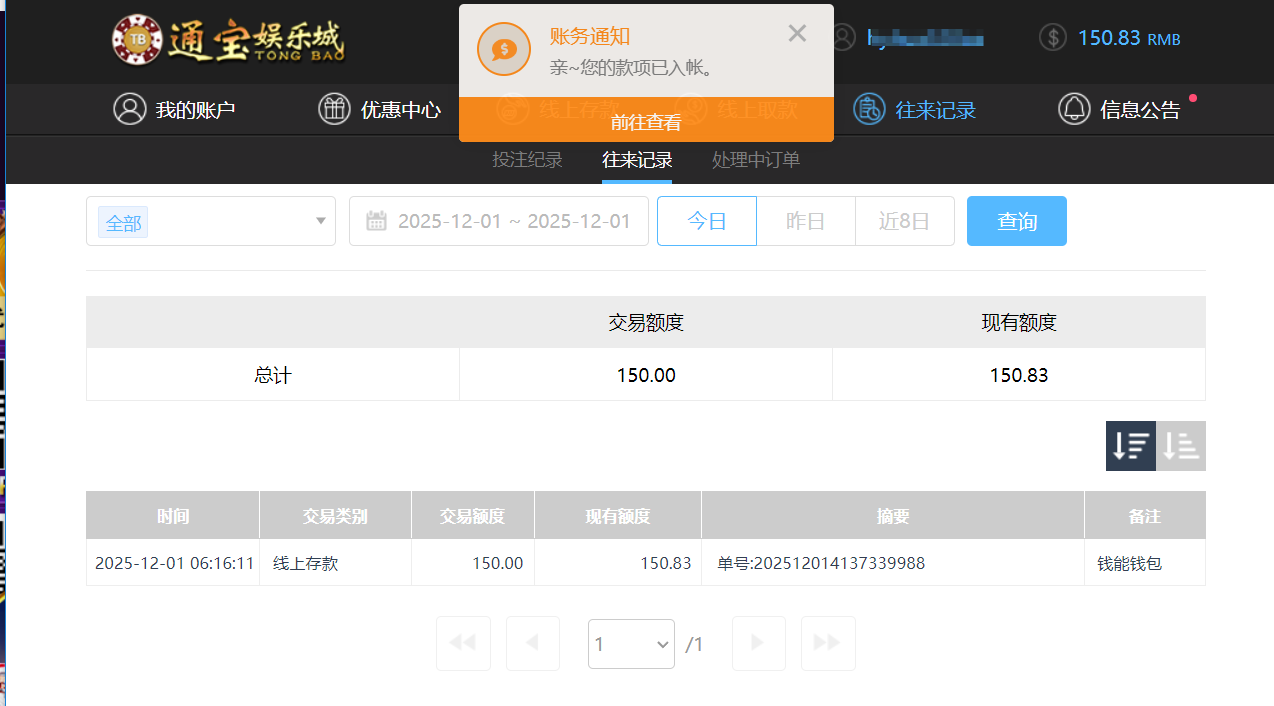Click the 优惠中心 gift icon

pyautogui.click(x=334, y=110)
